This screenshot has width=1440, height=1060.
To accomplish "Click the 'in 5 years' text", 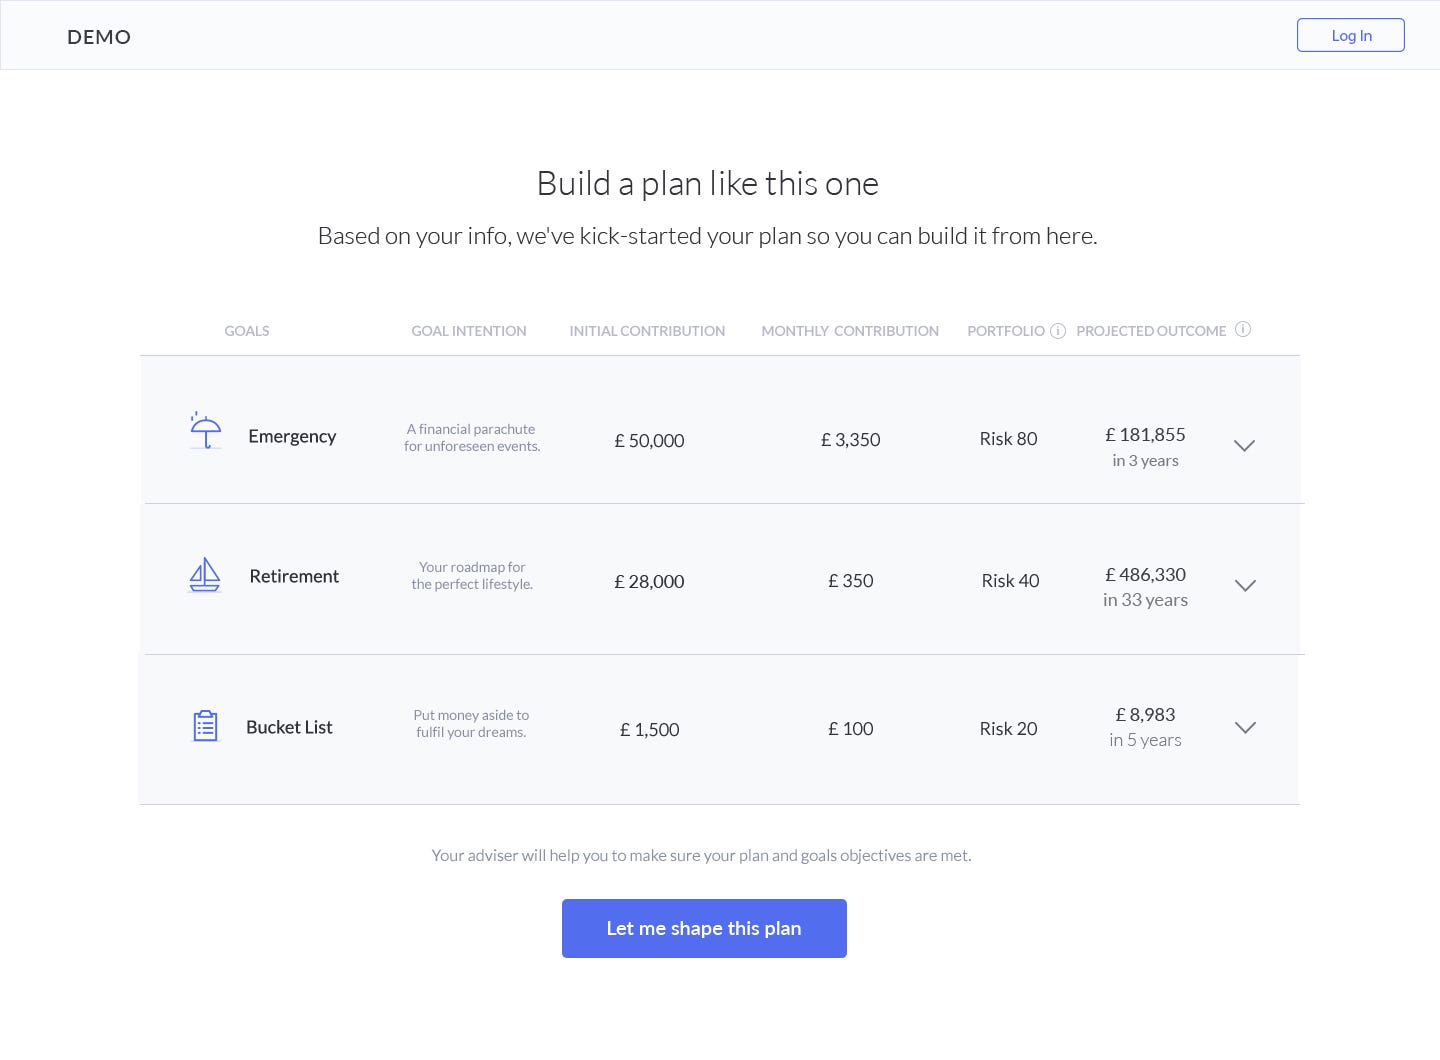I will click(1145, 740).
